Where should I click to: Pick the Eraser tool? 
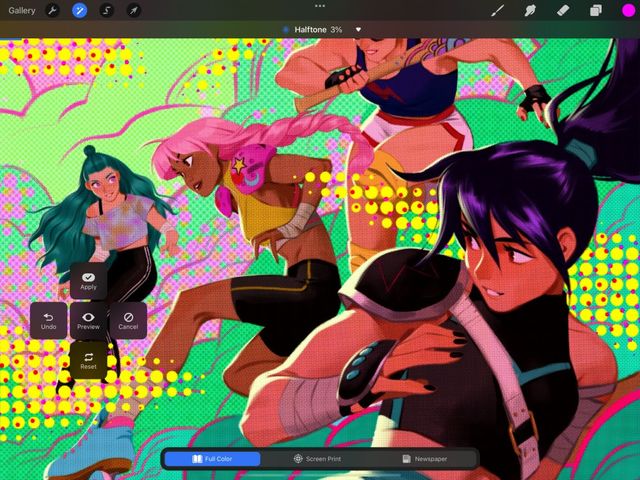coord(563,10)
